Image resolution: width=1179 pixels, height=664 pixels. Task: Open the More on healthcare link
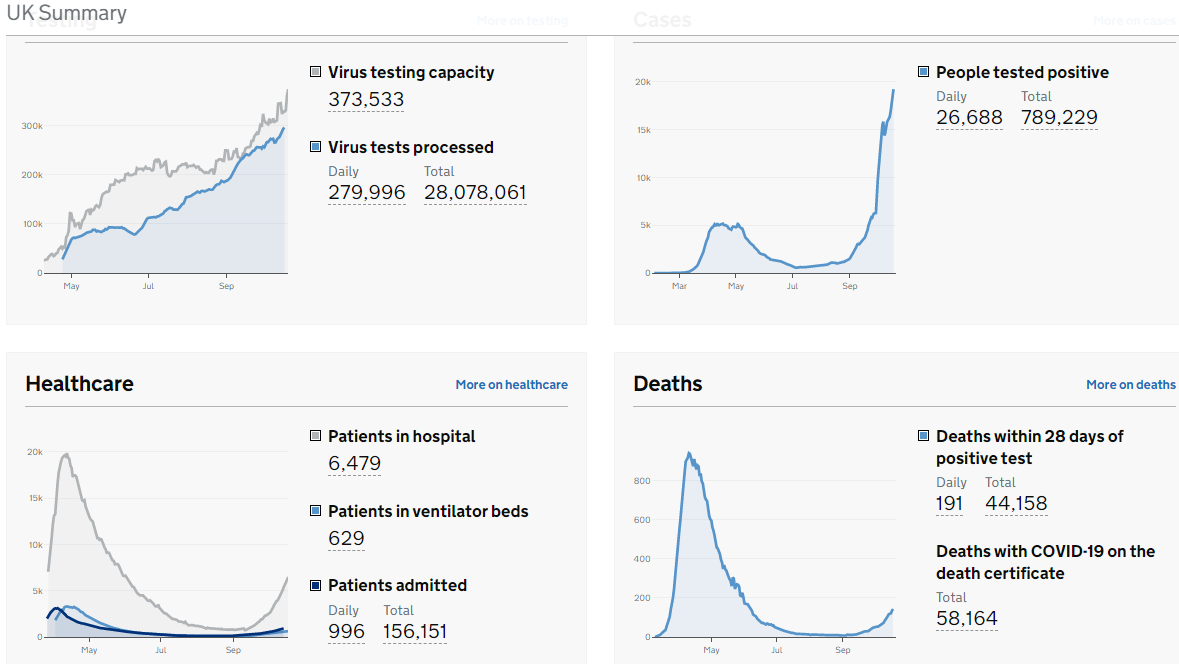click(x=511, y=384)
